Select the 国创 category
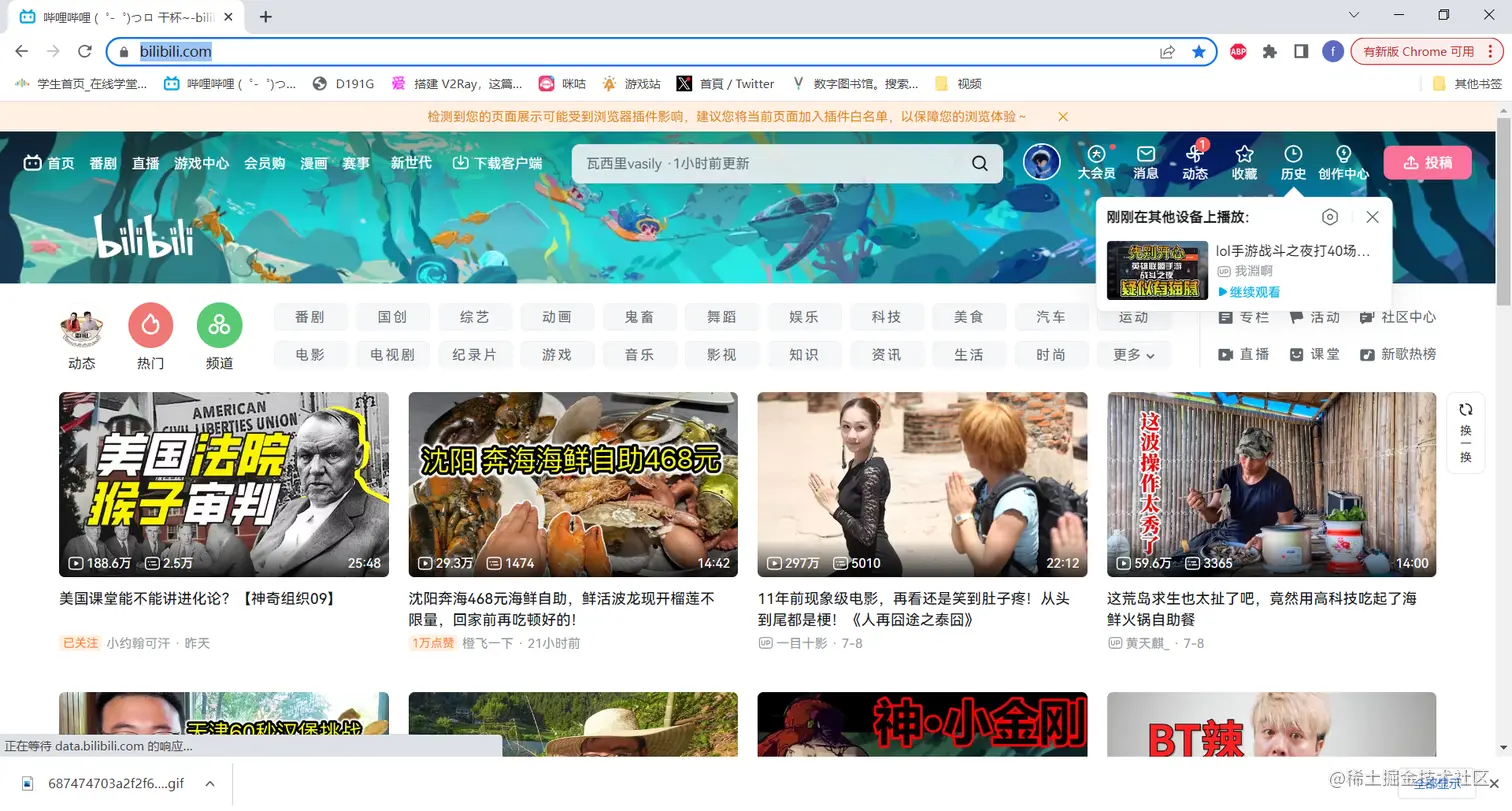 tap(393, 317)
